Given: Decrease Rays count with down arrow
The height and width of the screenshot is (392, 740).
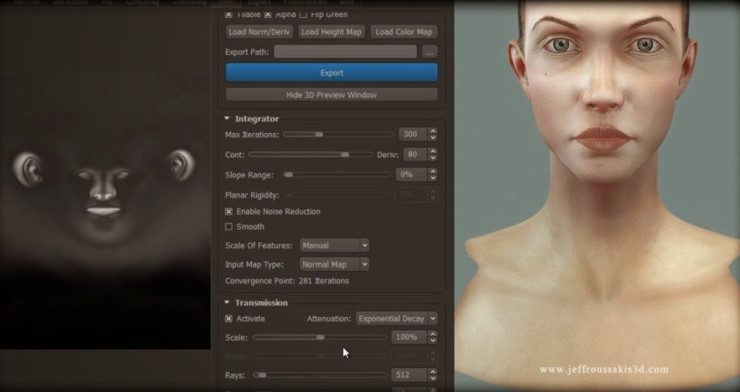Looking at the screenshot, I should 433,378.
